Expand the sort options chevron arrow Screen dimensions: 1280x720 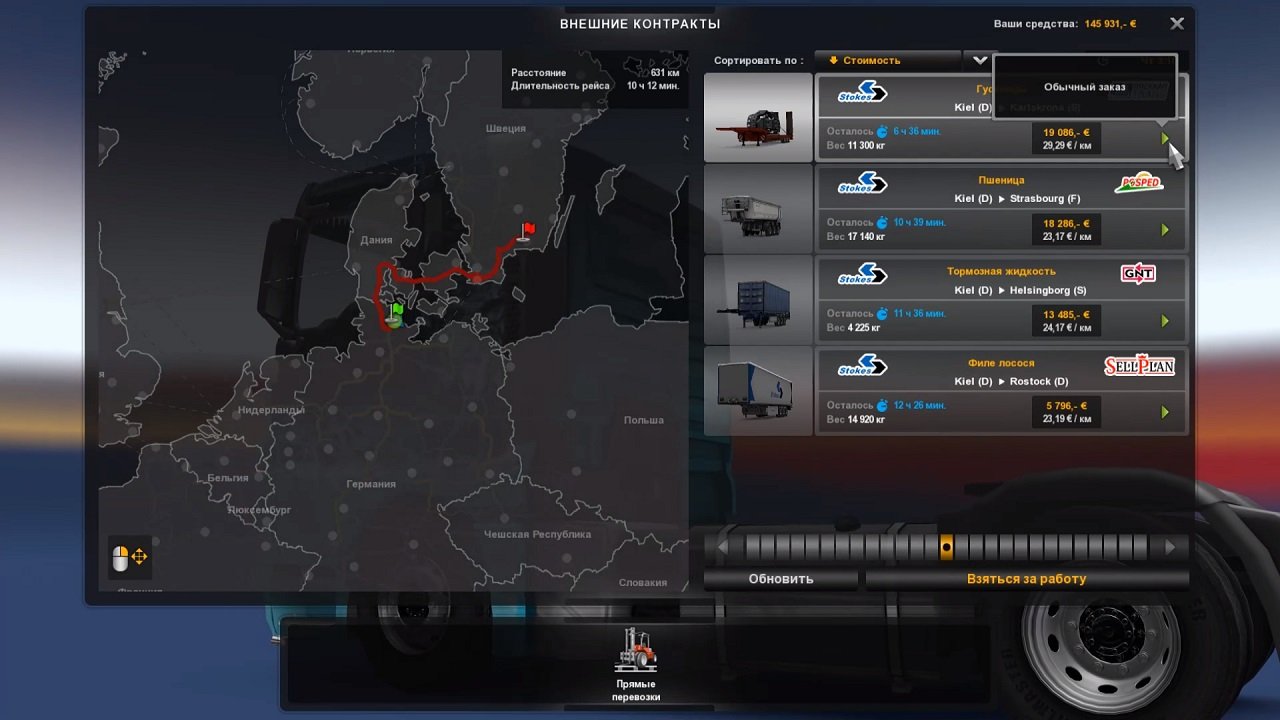click(979, 61)
